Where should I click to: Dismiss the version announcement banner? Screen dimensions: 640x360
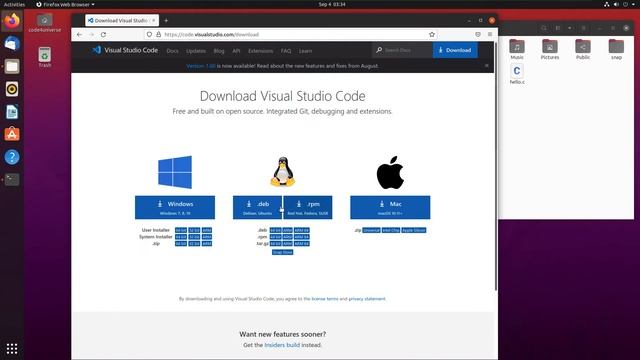pos(487,66)
